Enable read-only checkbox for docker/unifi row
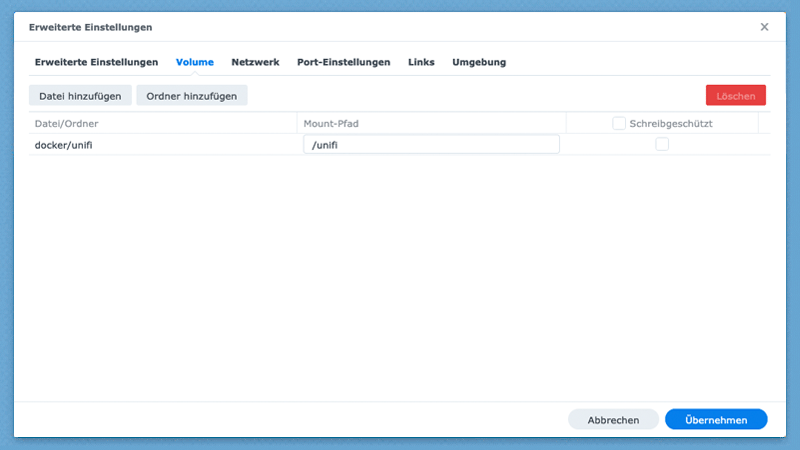This screenshot has height=450, width=800. 662,144
